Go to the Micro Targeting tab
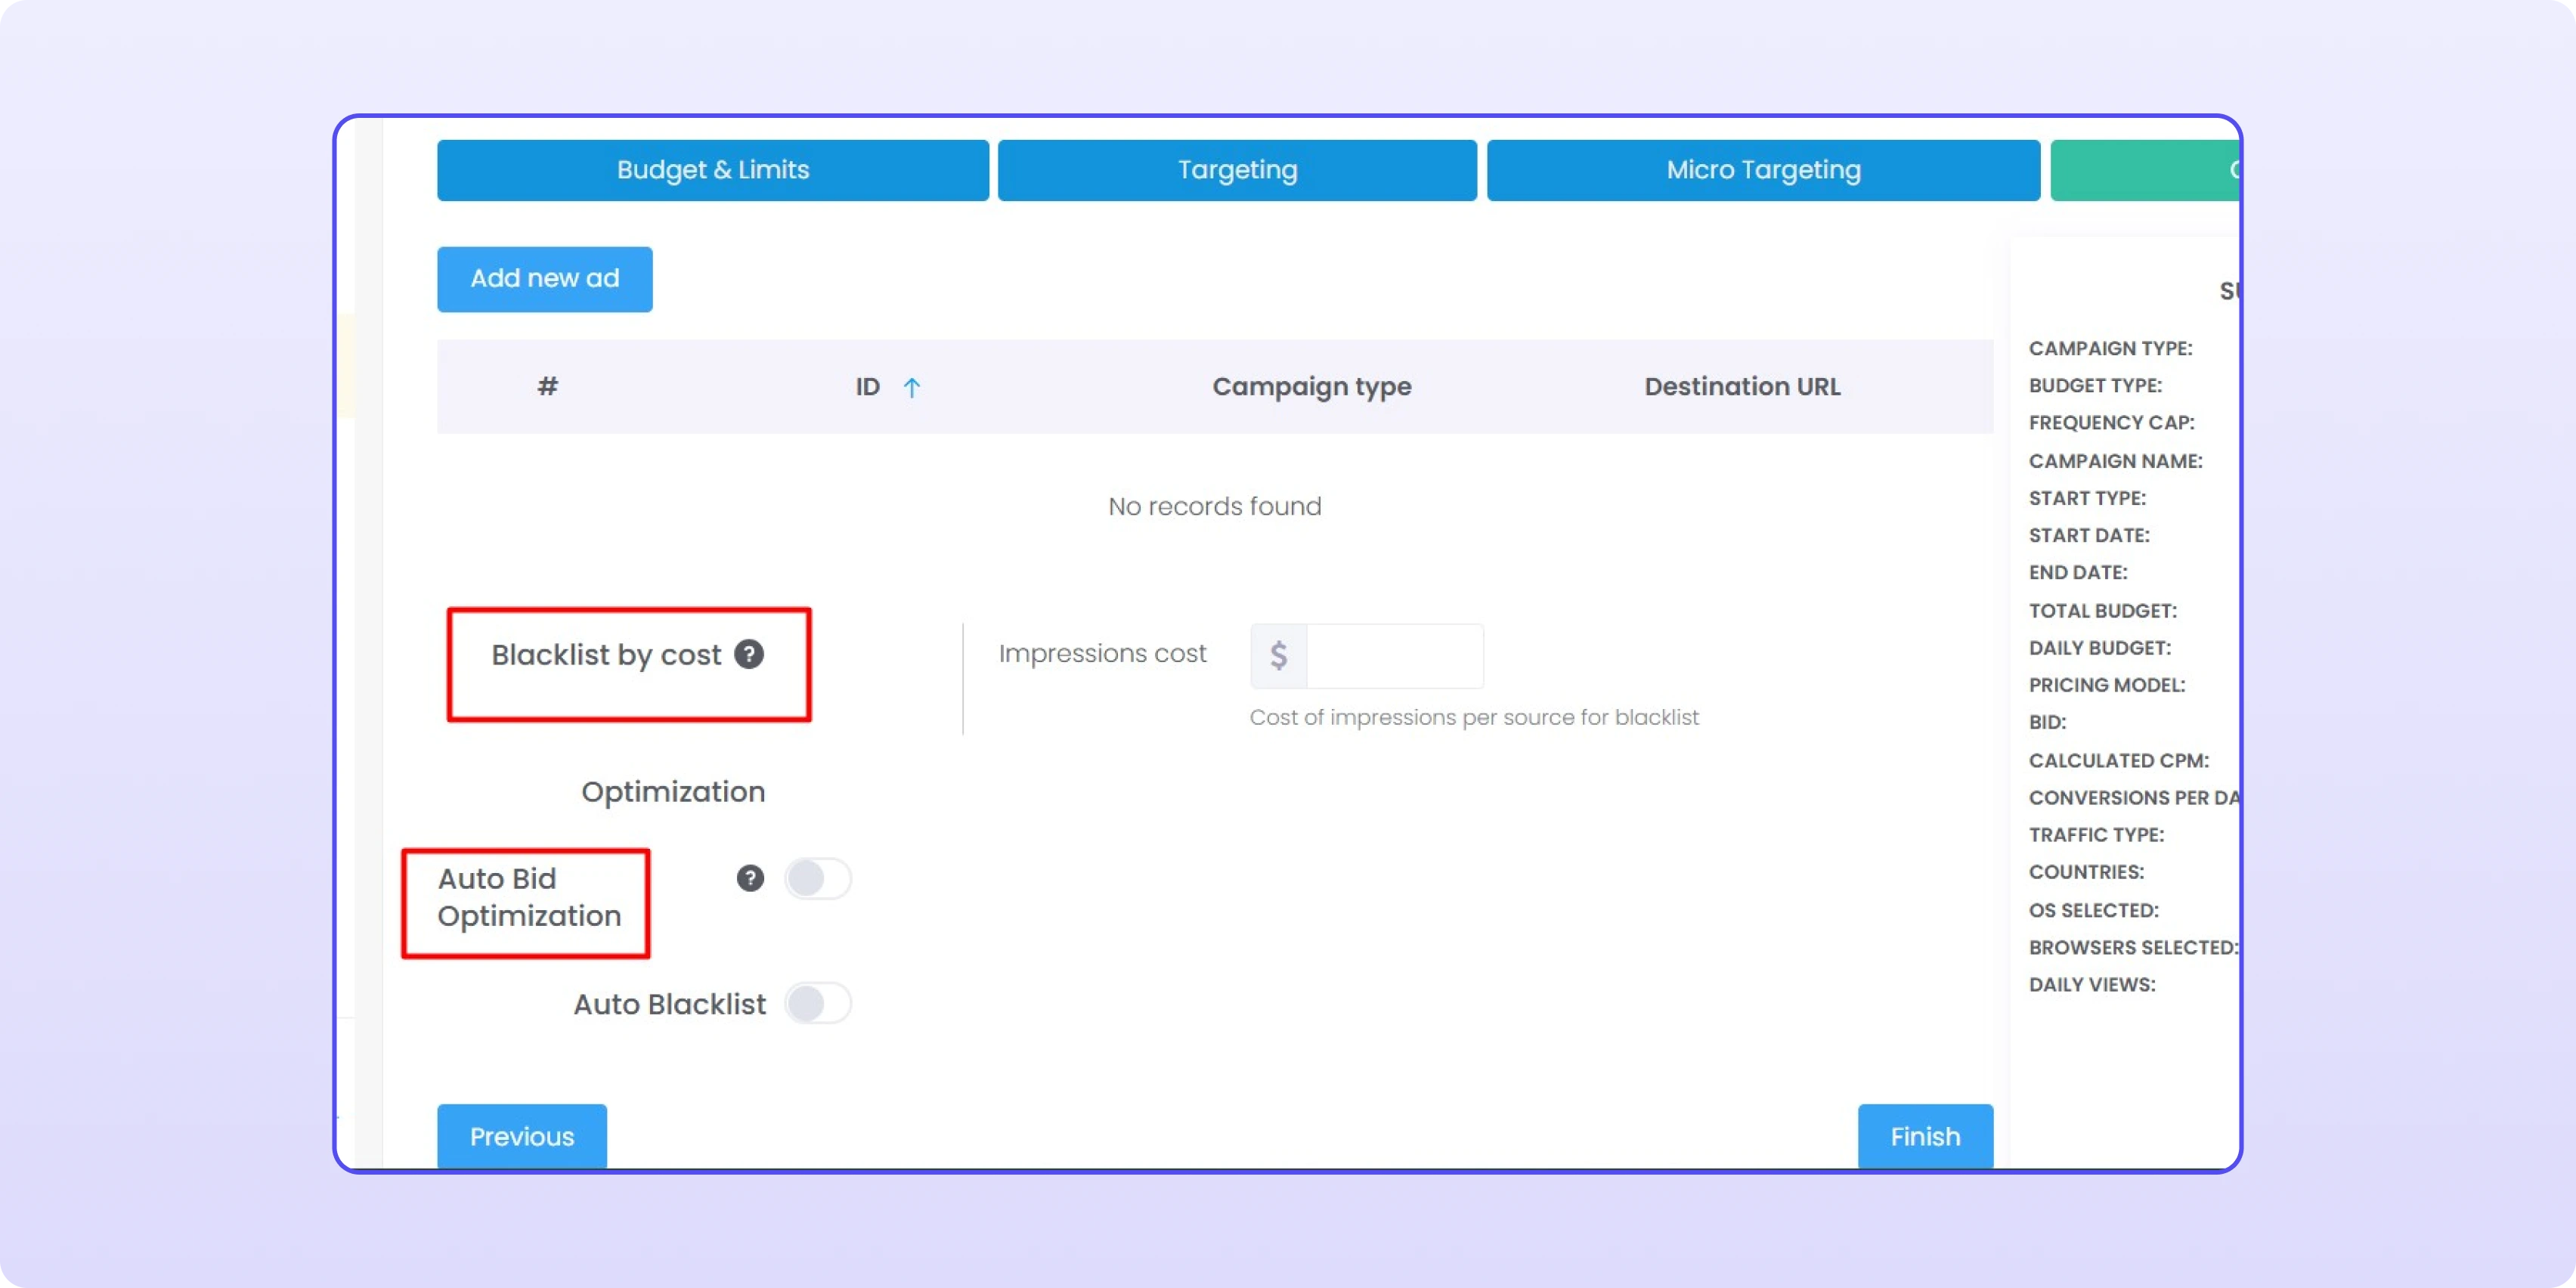2576x1288 pixels. [x=1762, y=170]
